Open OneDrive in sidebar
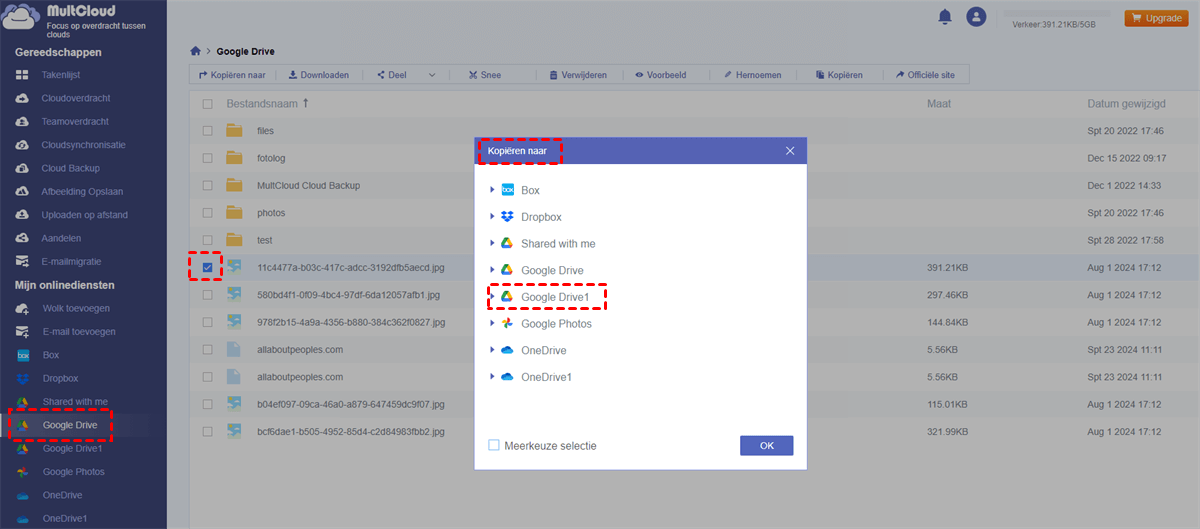1200x529 pixels. pyautogui.click(x=62, y=495)
